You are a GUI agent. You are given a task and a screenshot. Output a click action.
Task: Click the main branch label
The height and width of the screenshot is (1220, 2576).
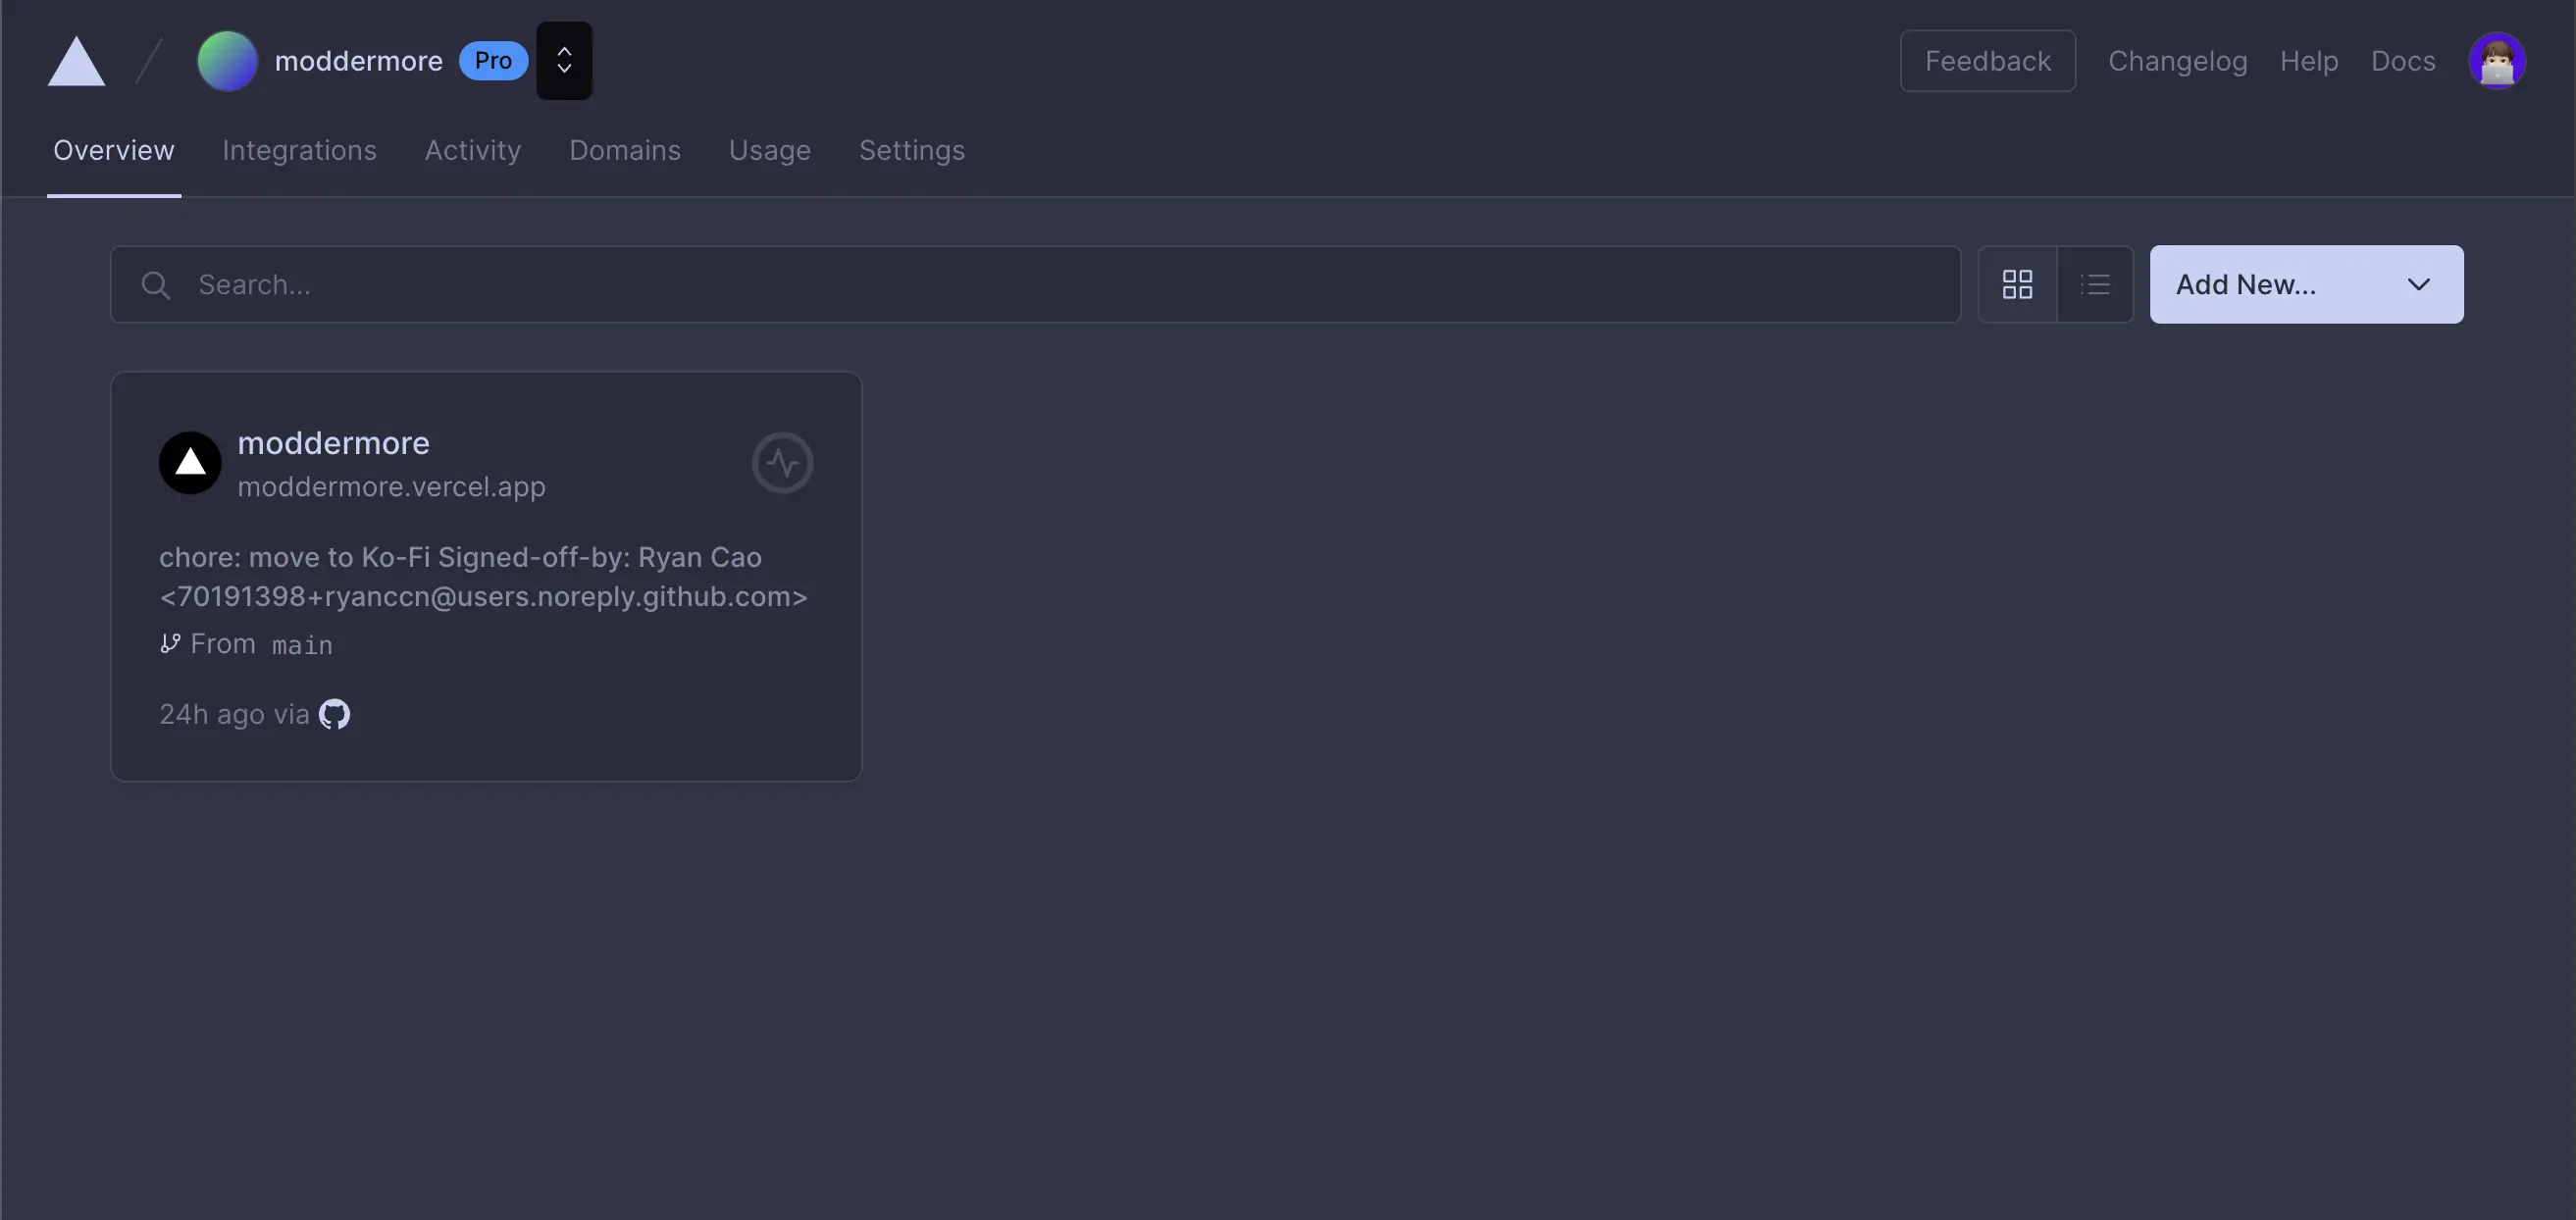(302, 645)
